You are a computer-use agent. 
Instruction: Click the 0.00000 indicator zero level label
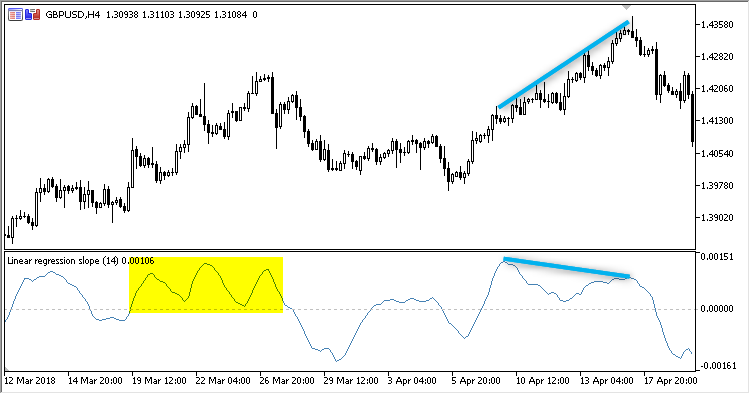tap(717, 309)
